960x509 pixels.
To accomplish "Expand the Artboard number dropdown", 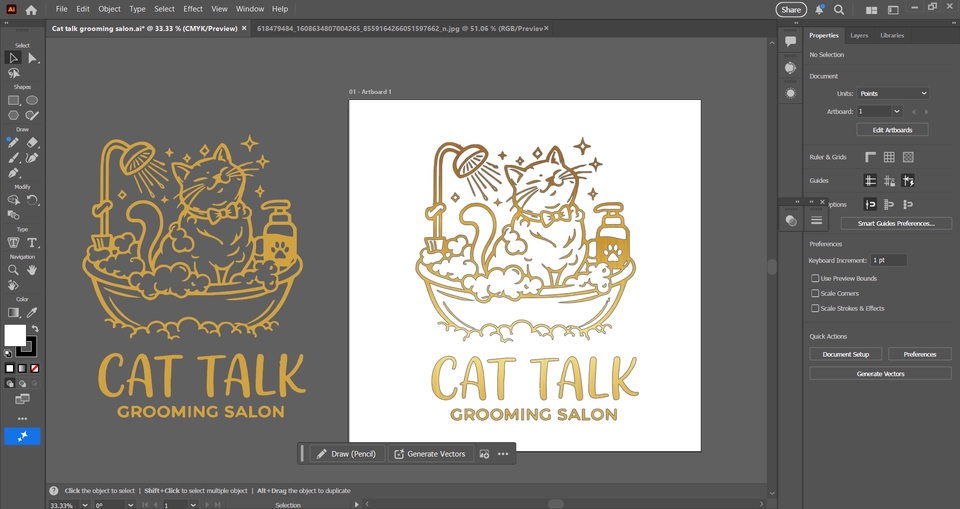I will pos(896,111).
